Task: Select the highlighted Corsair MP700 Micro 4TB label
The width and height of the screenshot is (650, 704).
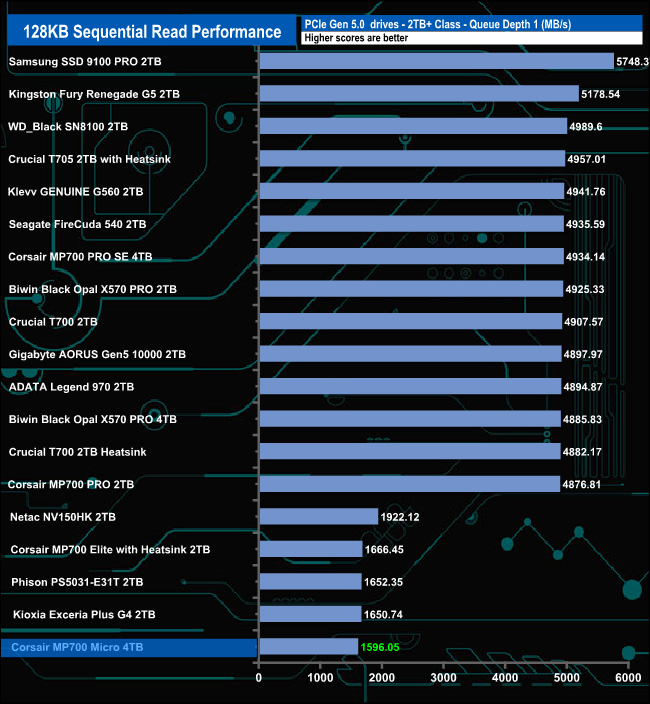Action: [x=77, y=647]
